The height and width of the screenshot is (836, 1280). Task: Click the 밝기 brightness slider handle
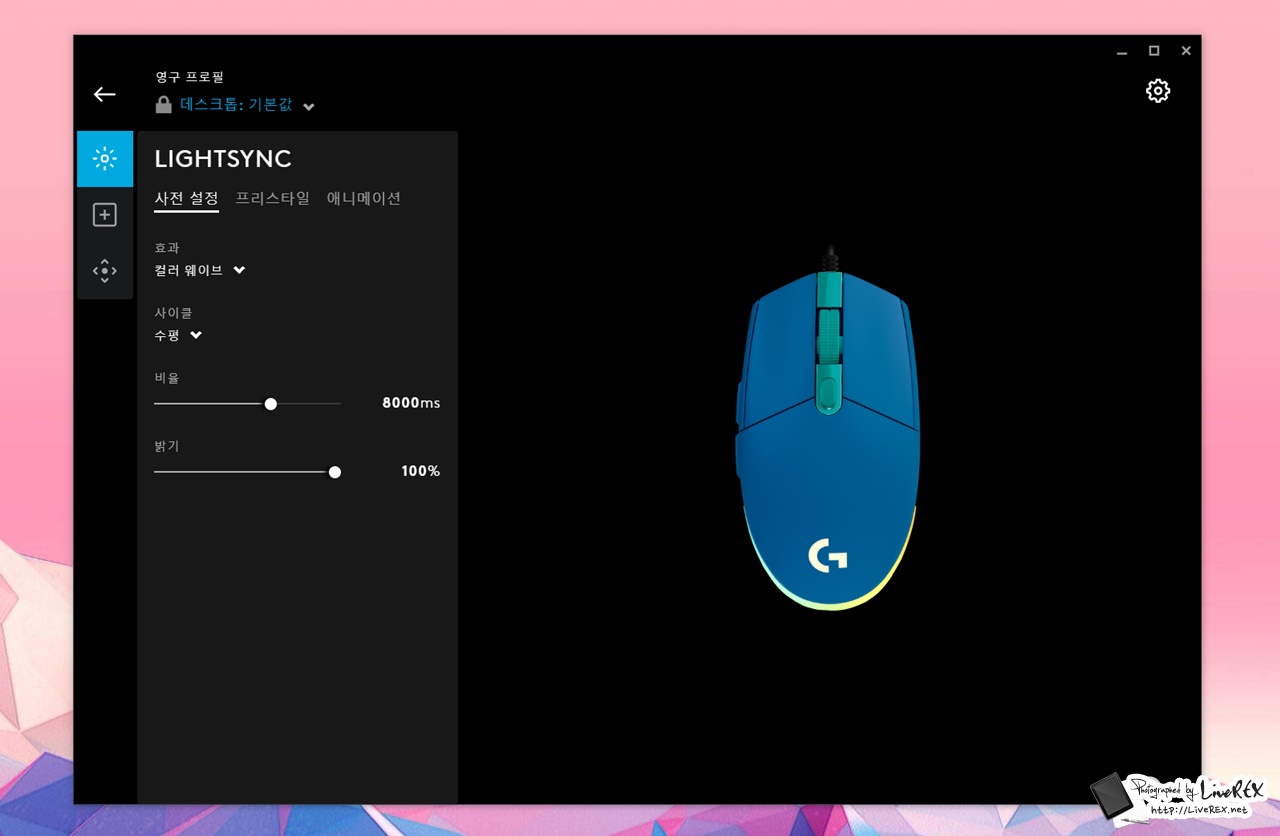click(x=335, y=472)
